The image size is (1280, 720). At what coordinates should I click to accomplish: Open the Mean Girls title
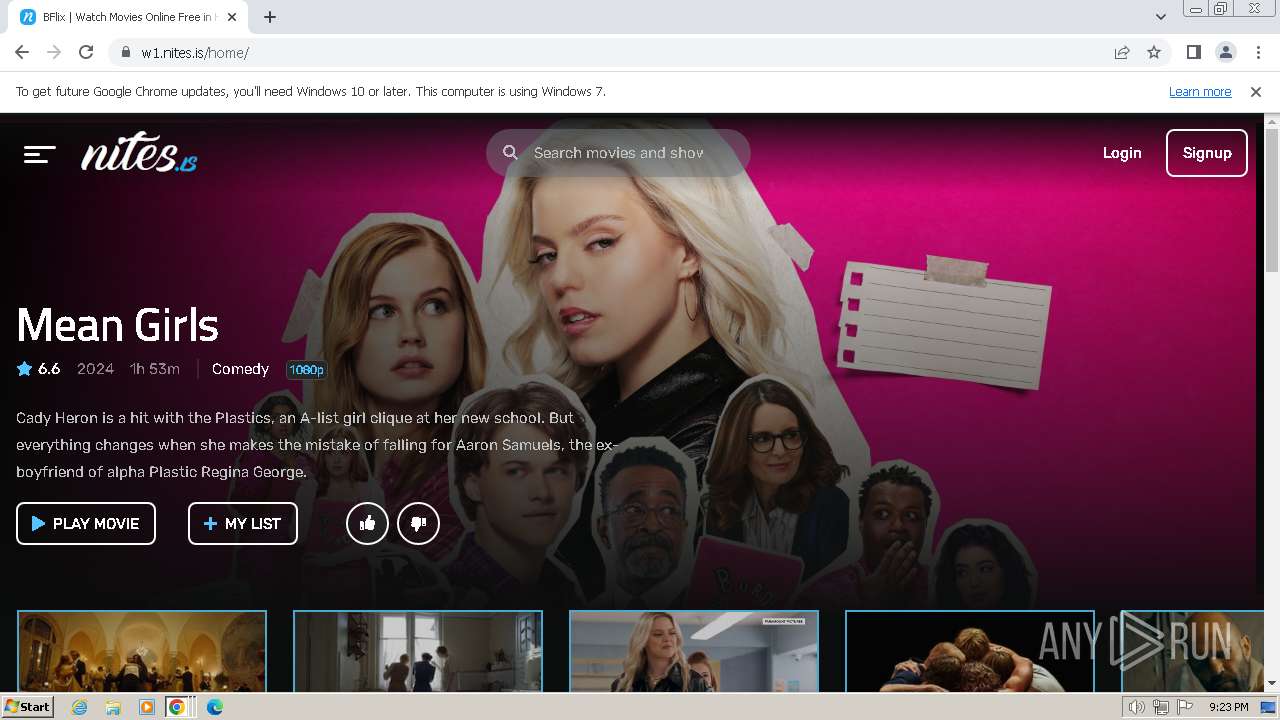click(x=117, y=325)
